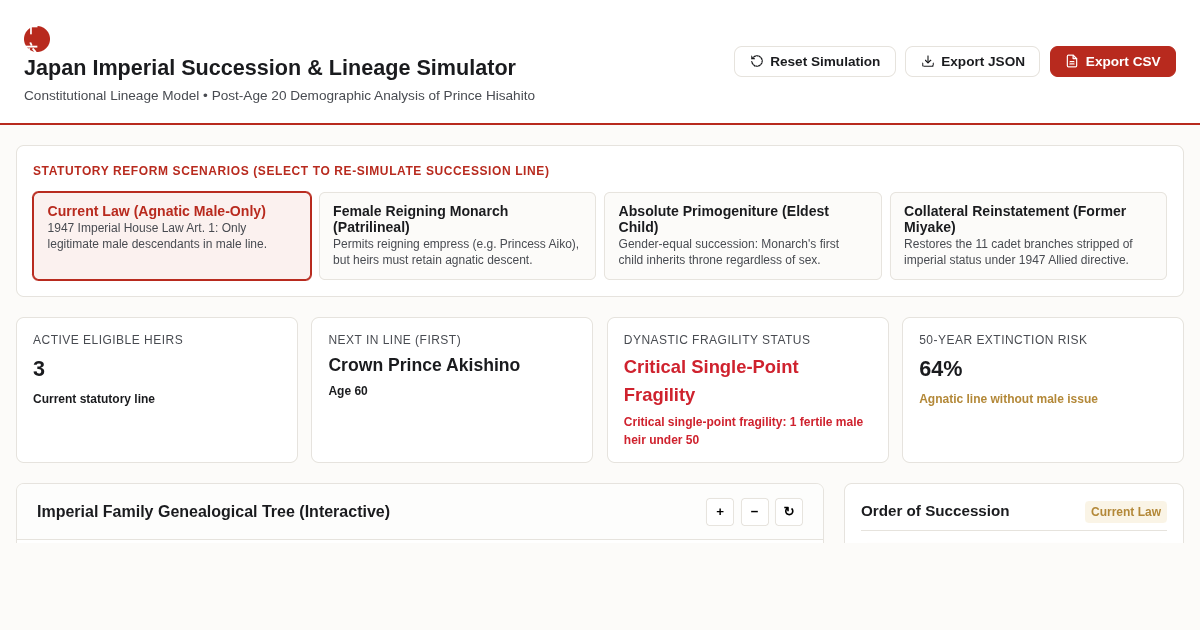Export data as JSON
Viewport: 1200px width, 630px height.
click(972, 61)
